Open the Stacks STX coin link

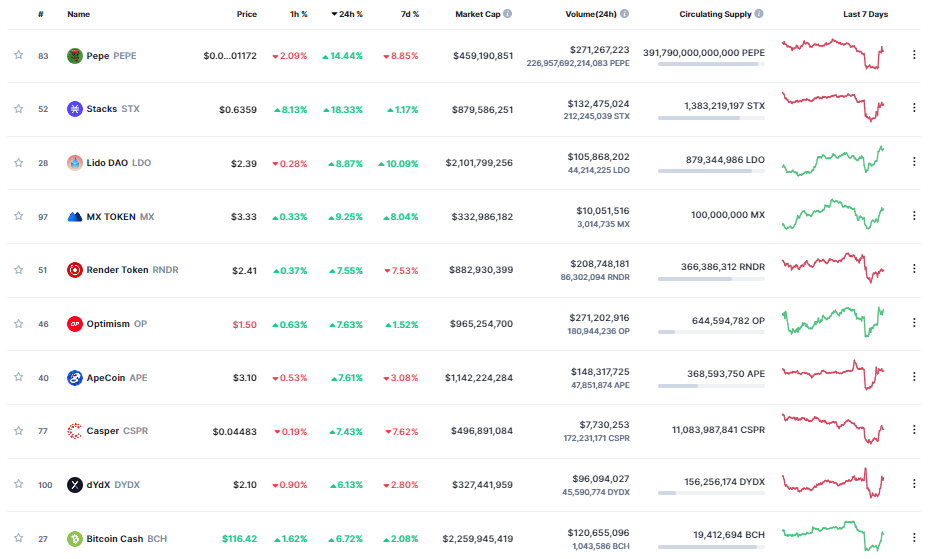click(x=113, y=109)
